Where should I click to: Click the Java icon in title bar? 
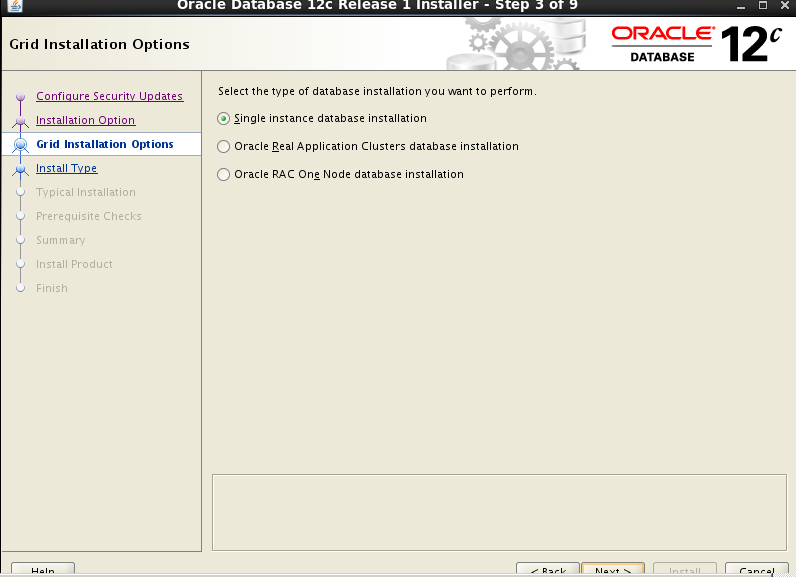click(x=15, y=6)
